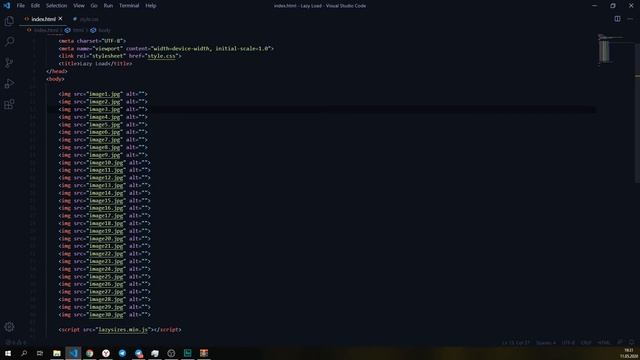Open the File menu
640x360 pixels.
tap(20, 6)
